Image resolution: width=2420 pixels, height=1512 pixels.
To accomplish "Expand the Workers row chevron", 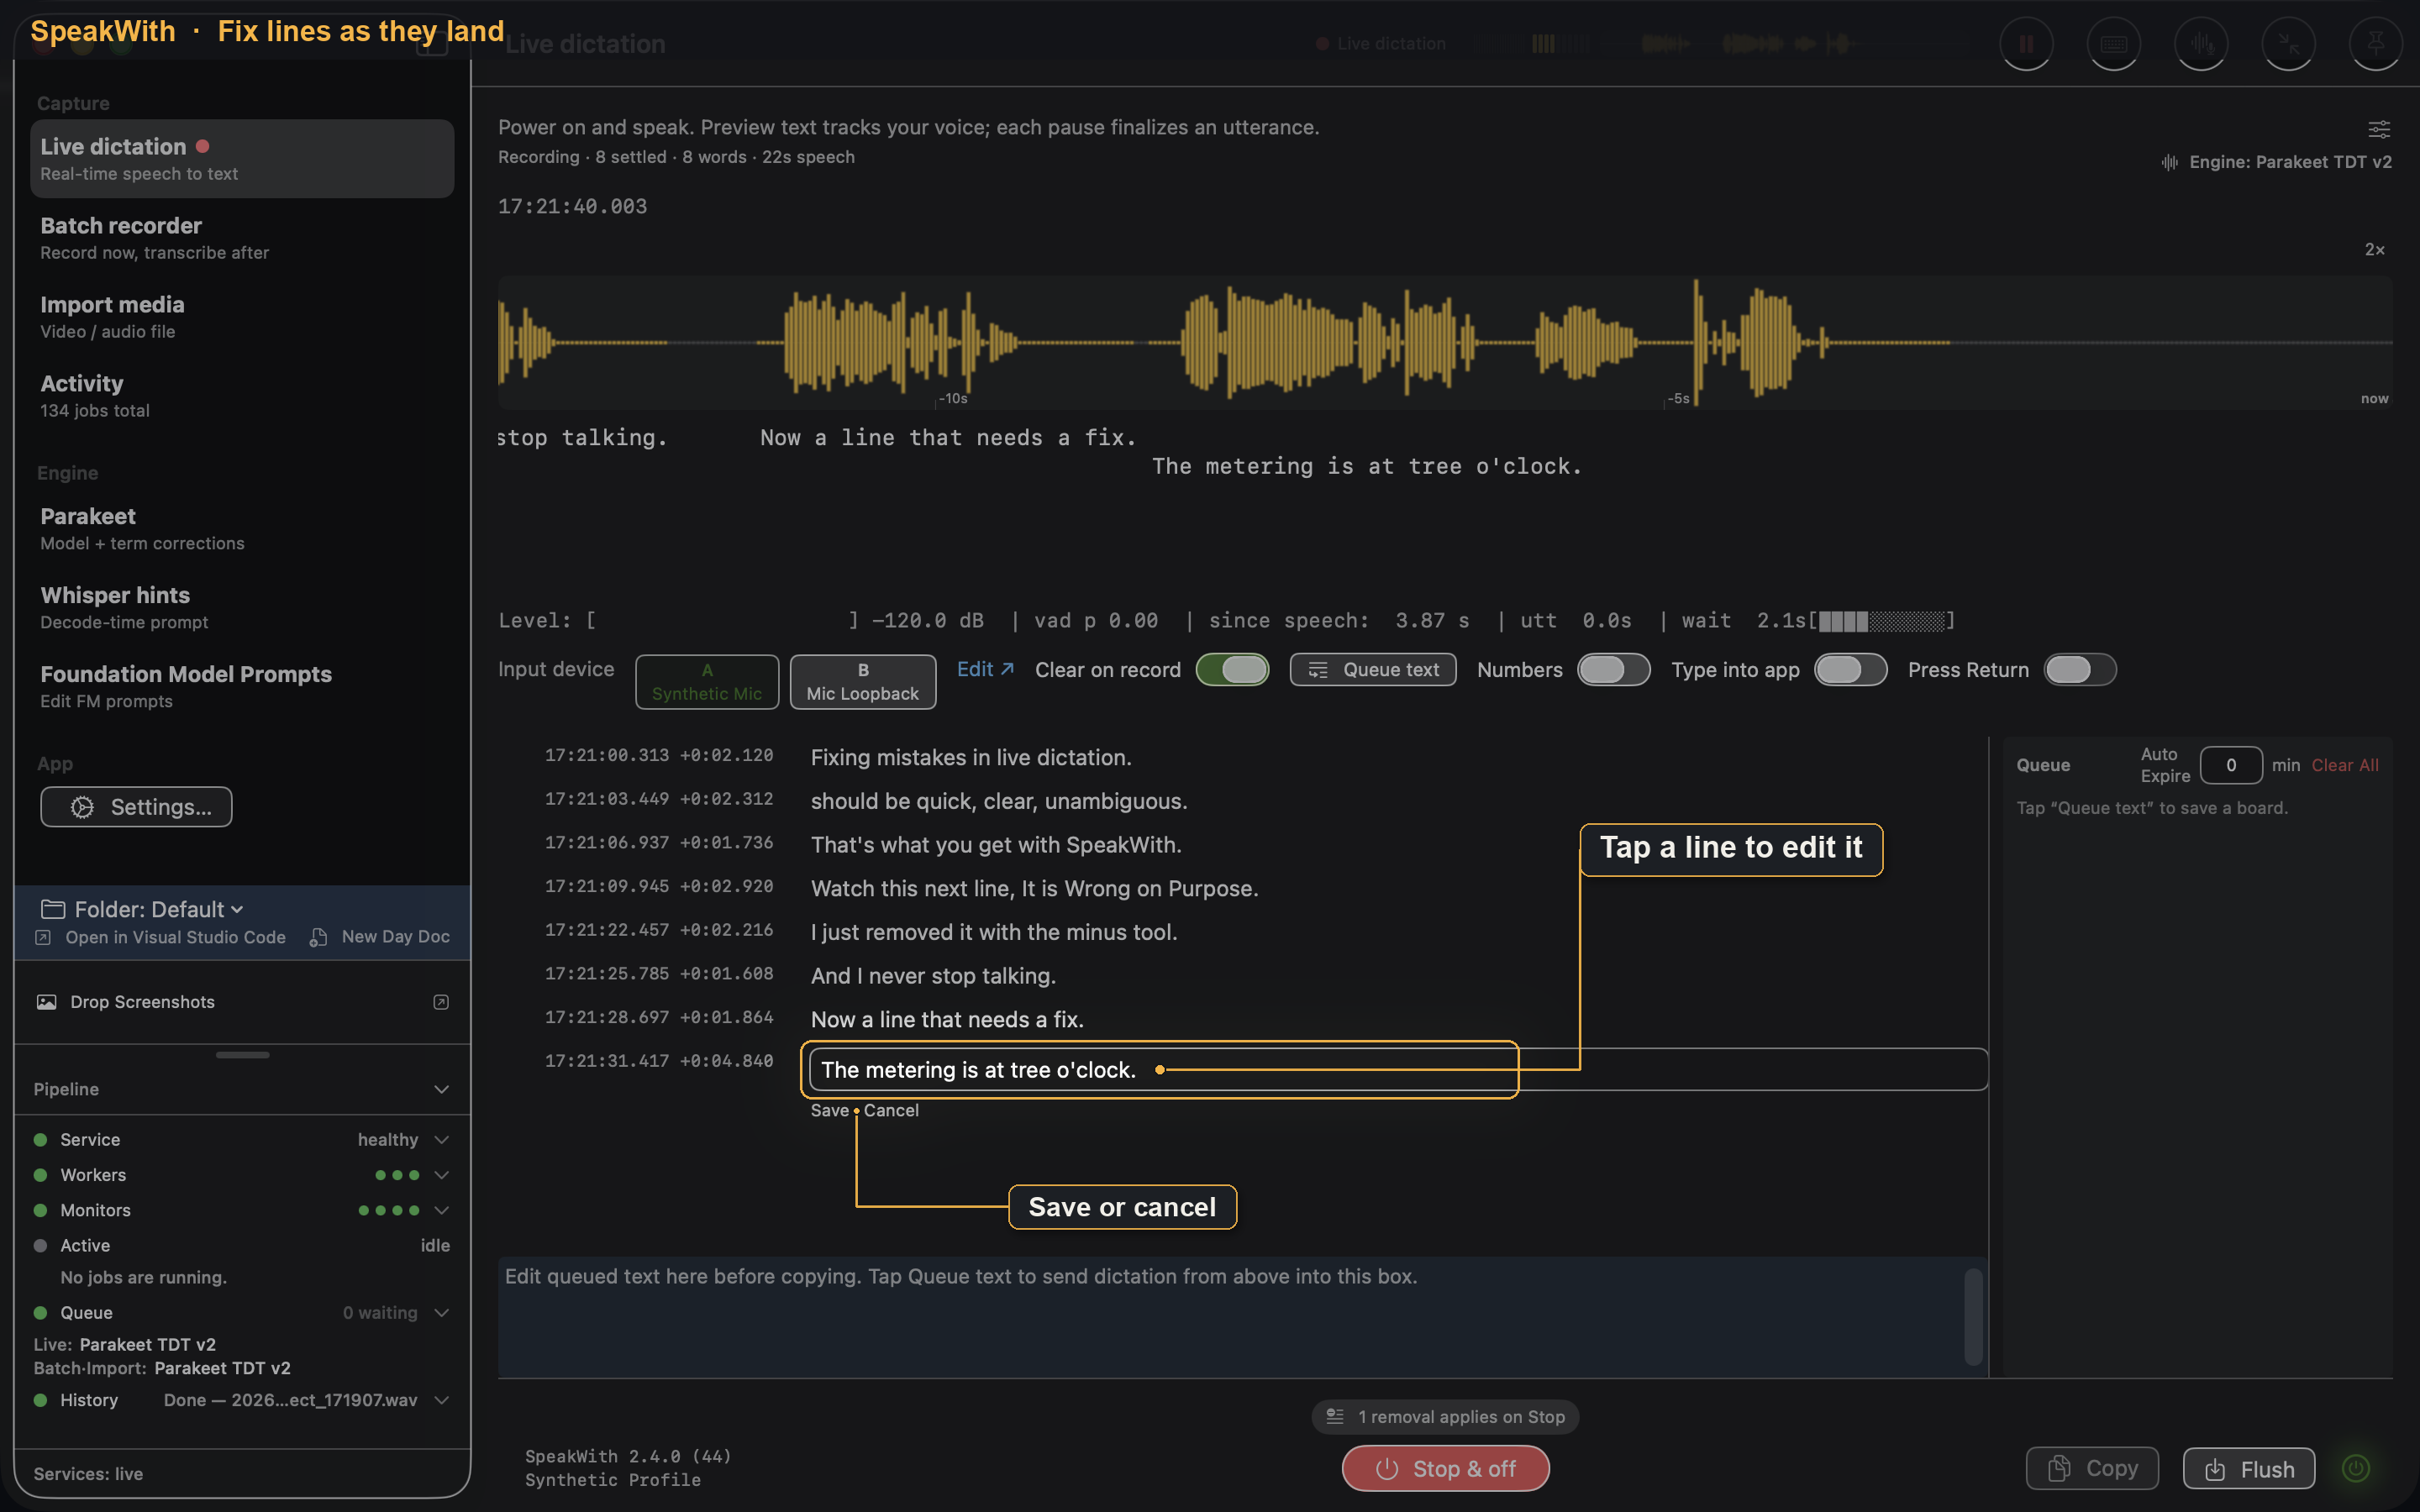I will coord(441,1175).
